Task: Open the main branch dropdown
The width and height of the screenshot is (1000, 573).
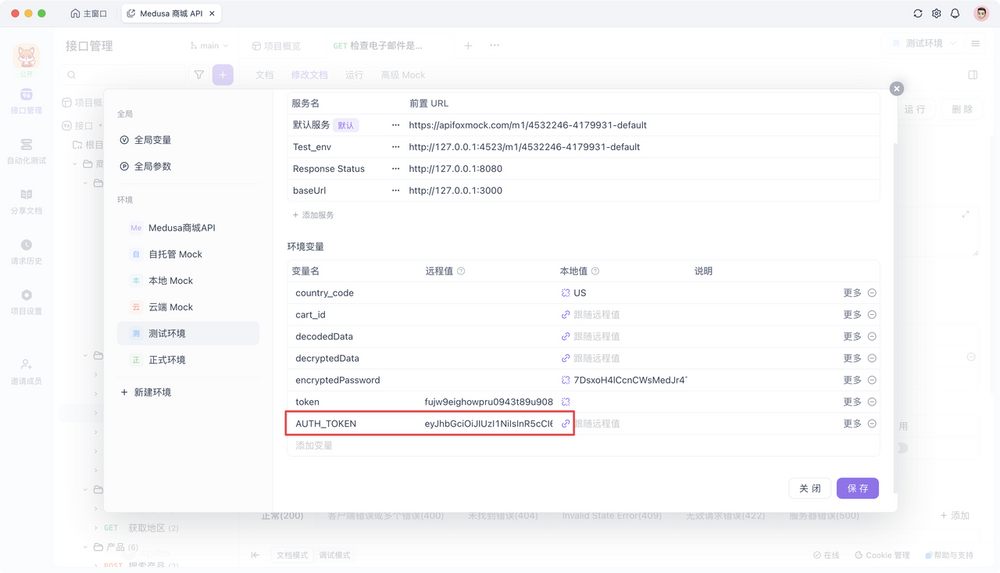Action: click(x=210, y=46)
